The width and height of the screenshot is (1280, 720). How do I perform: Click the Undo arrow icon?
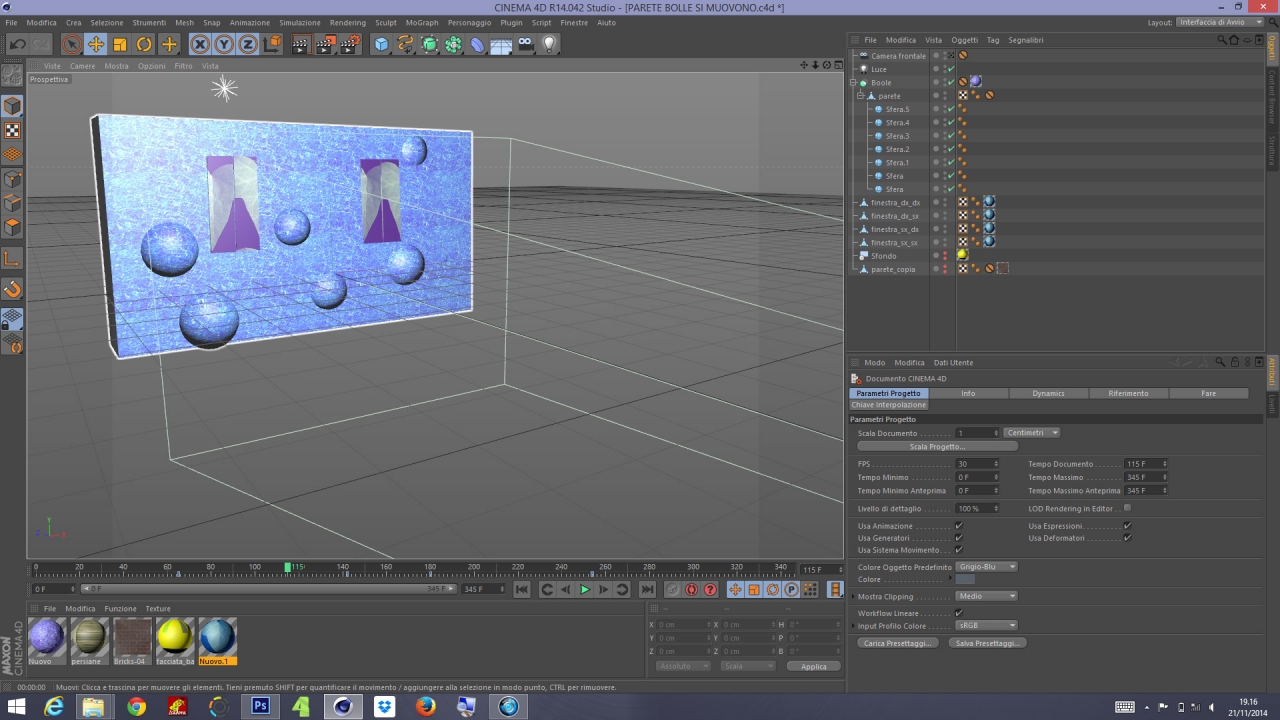[x=17, y=44]
